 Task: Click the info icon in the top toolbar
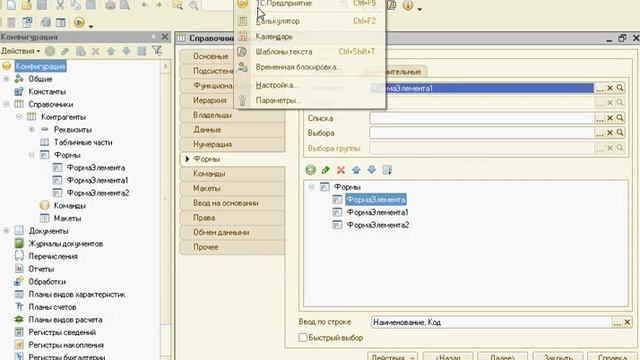(x=408, y=5)
